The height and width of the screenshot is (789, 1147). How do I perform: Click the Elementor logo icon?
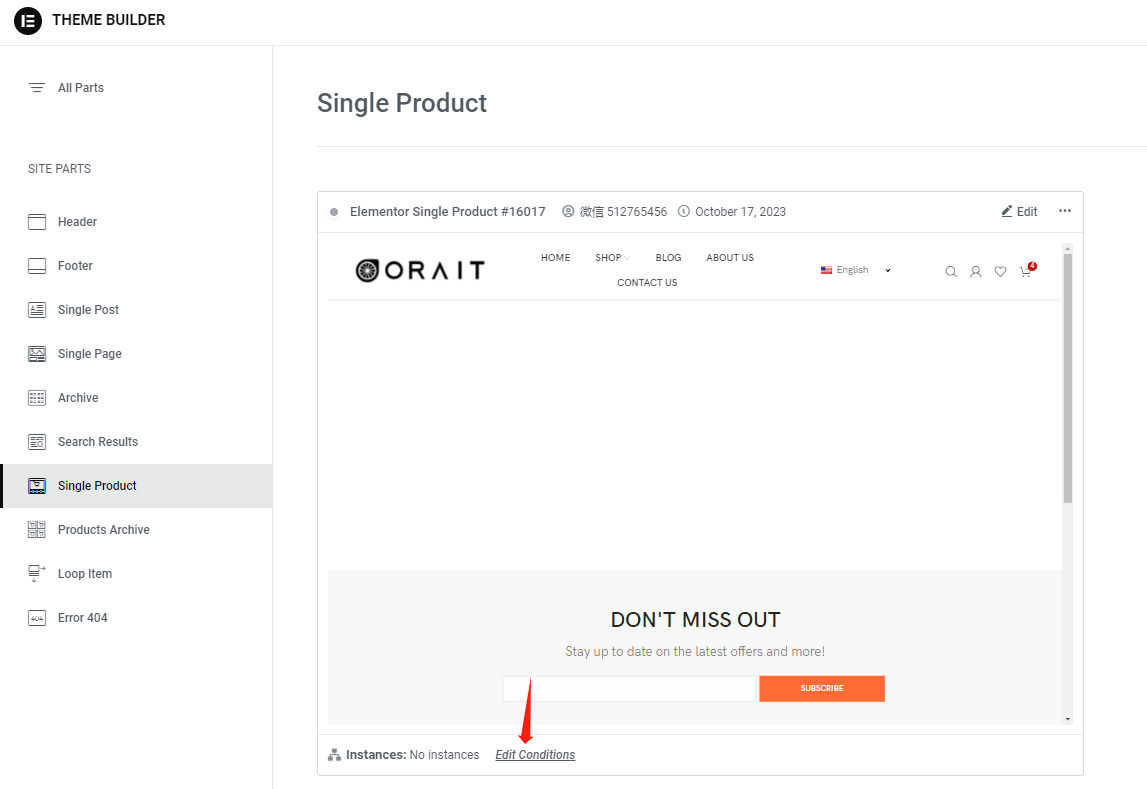coord(28,21)
